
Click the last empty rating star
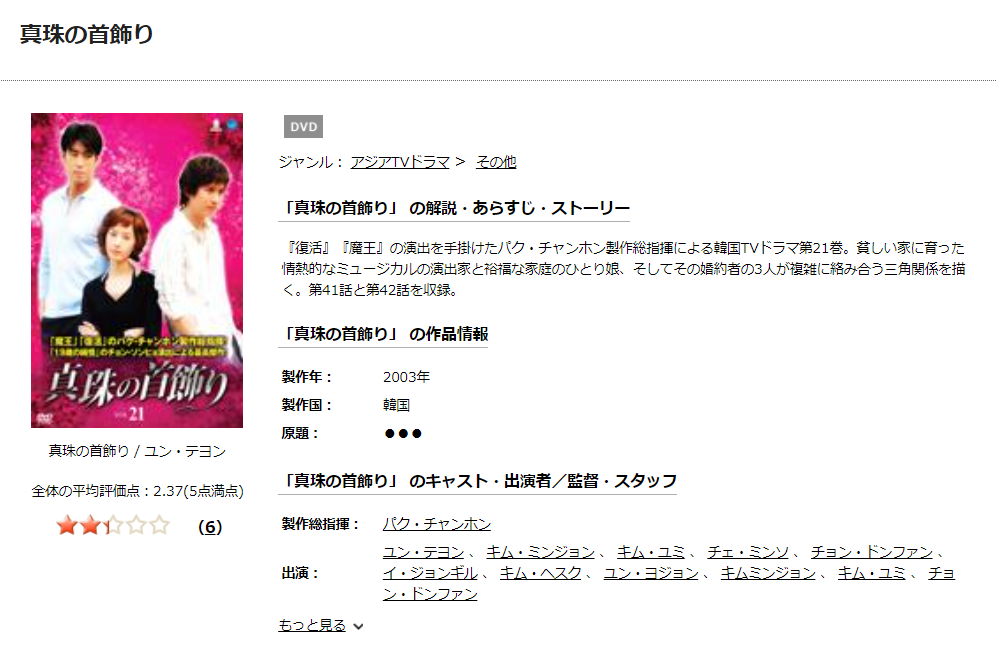160,526
